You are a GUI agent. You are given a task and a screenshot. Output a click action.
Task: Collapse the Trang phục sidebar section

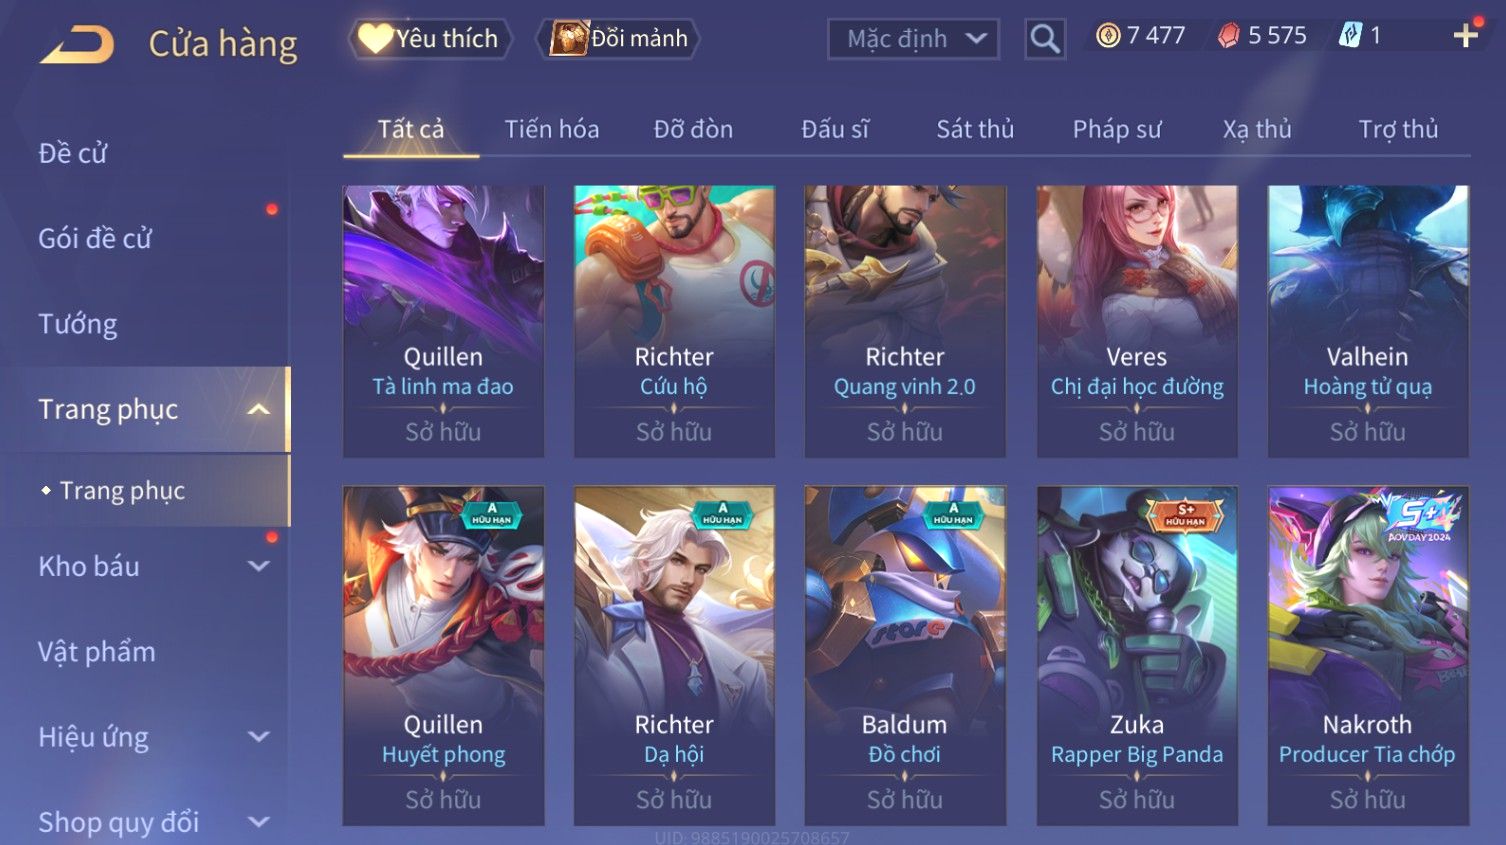(x=258, y=410)
